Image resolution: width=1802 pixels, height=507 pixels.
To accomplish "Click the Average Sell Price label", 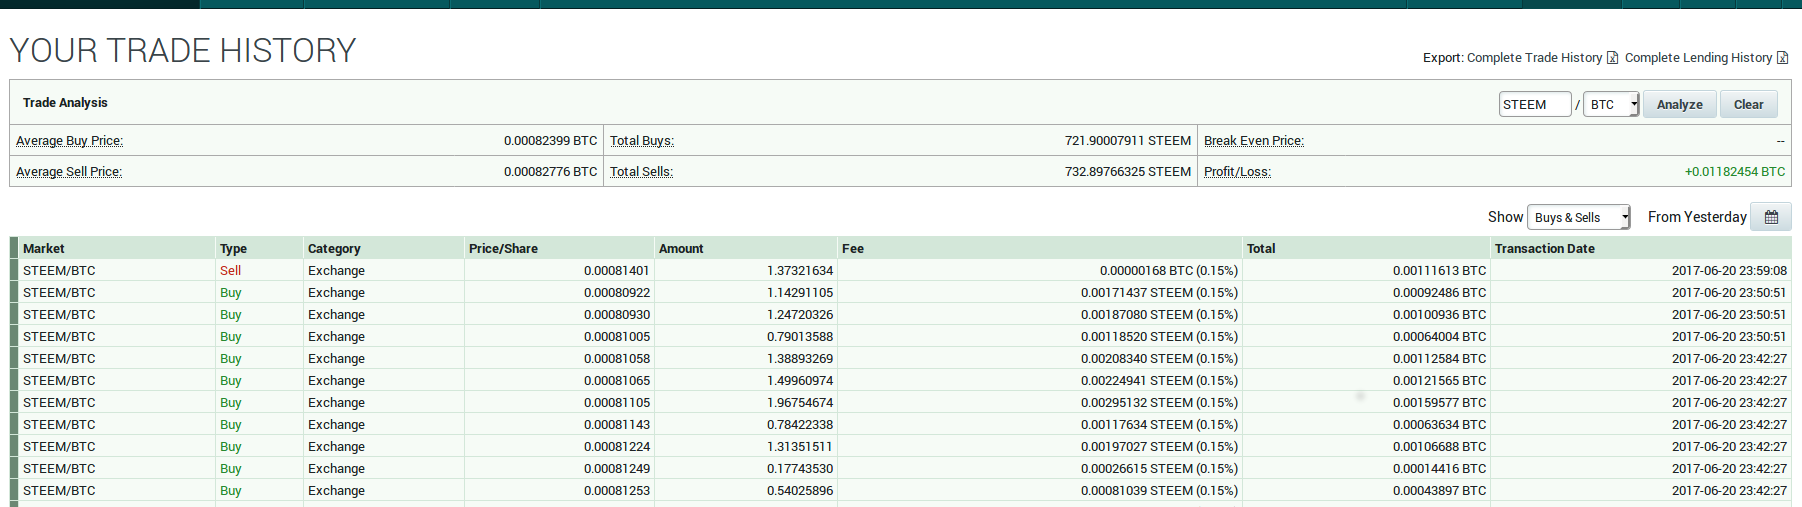I will 69,172.
